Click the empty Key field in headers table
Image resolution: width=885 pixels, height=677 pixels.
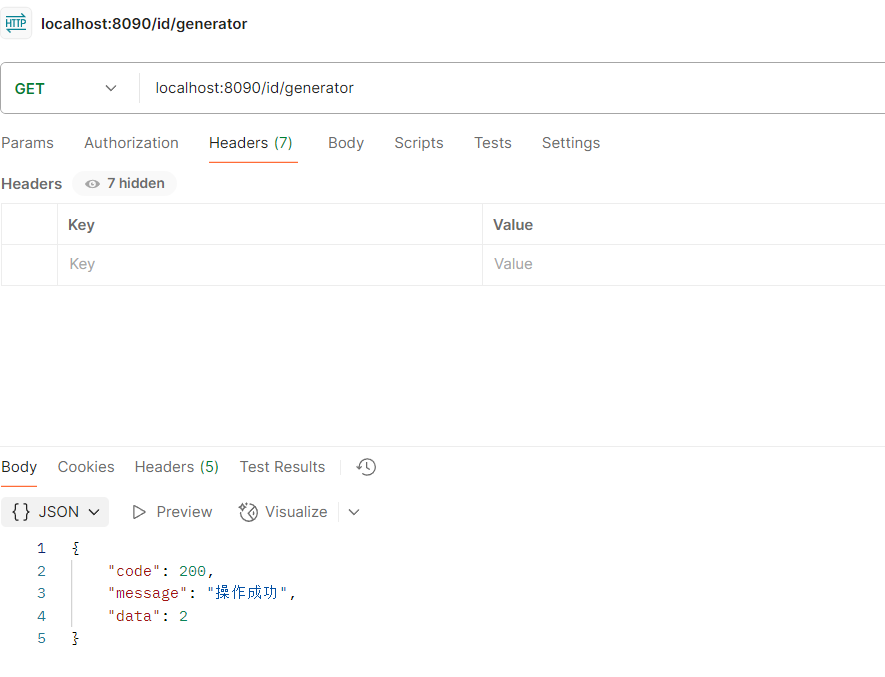200,263
